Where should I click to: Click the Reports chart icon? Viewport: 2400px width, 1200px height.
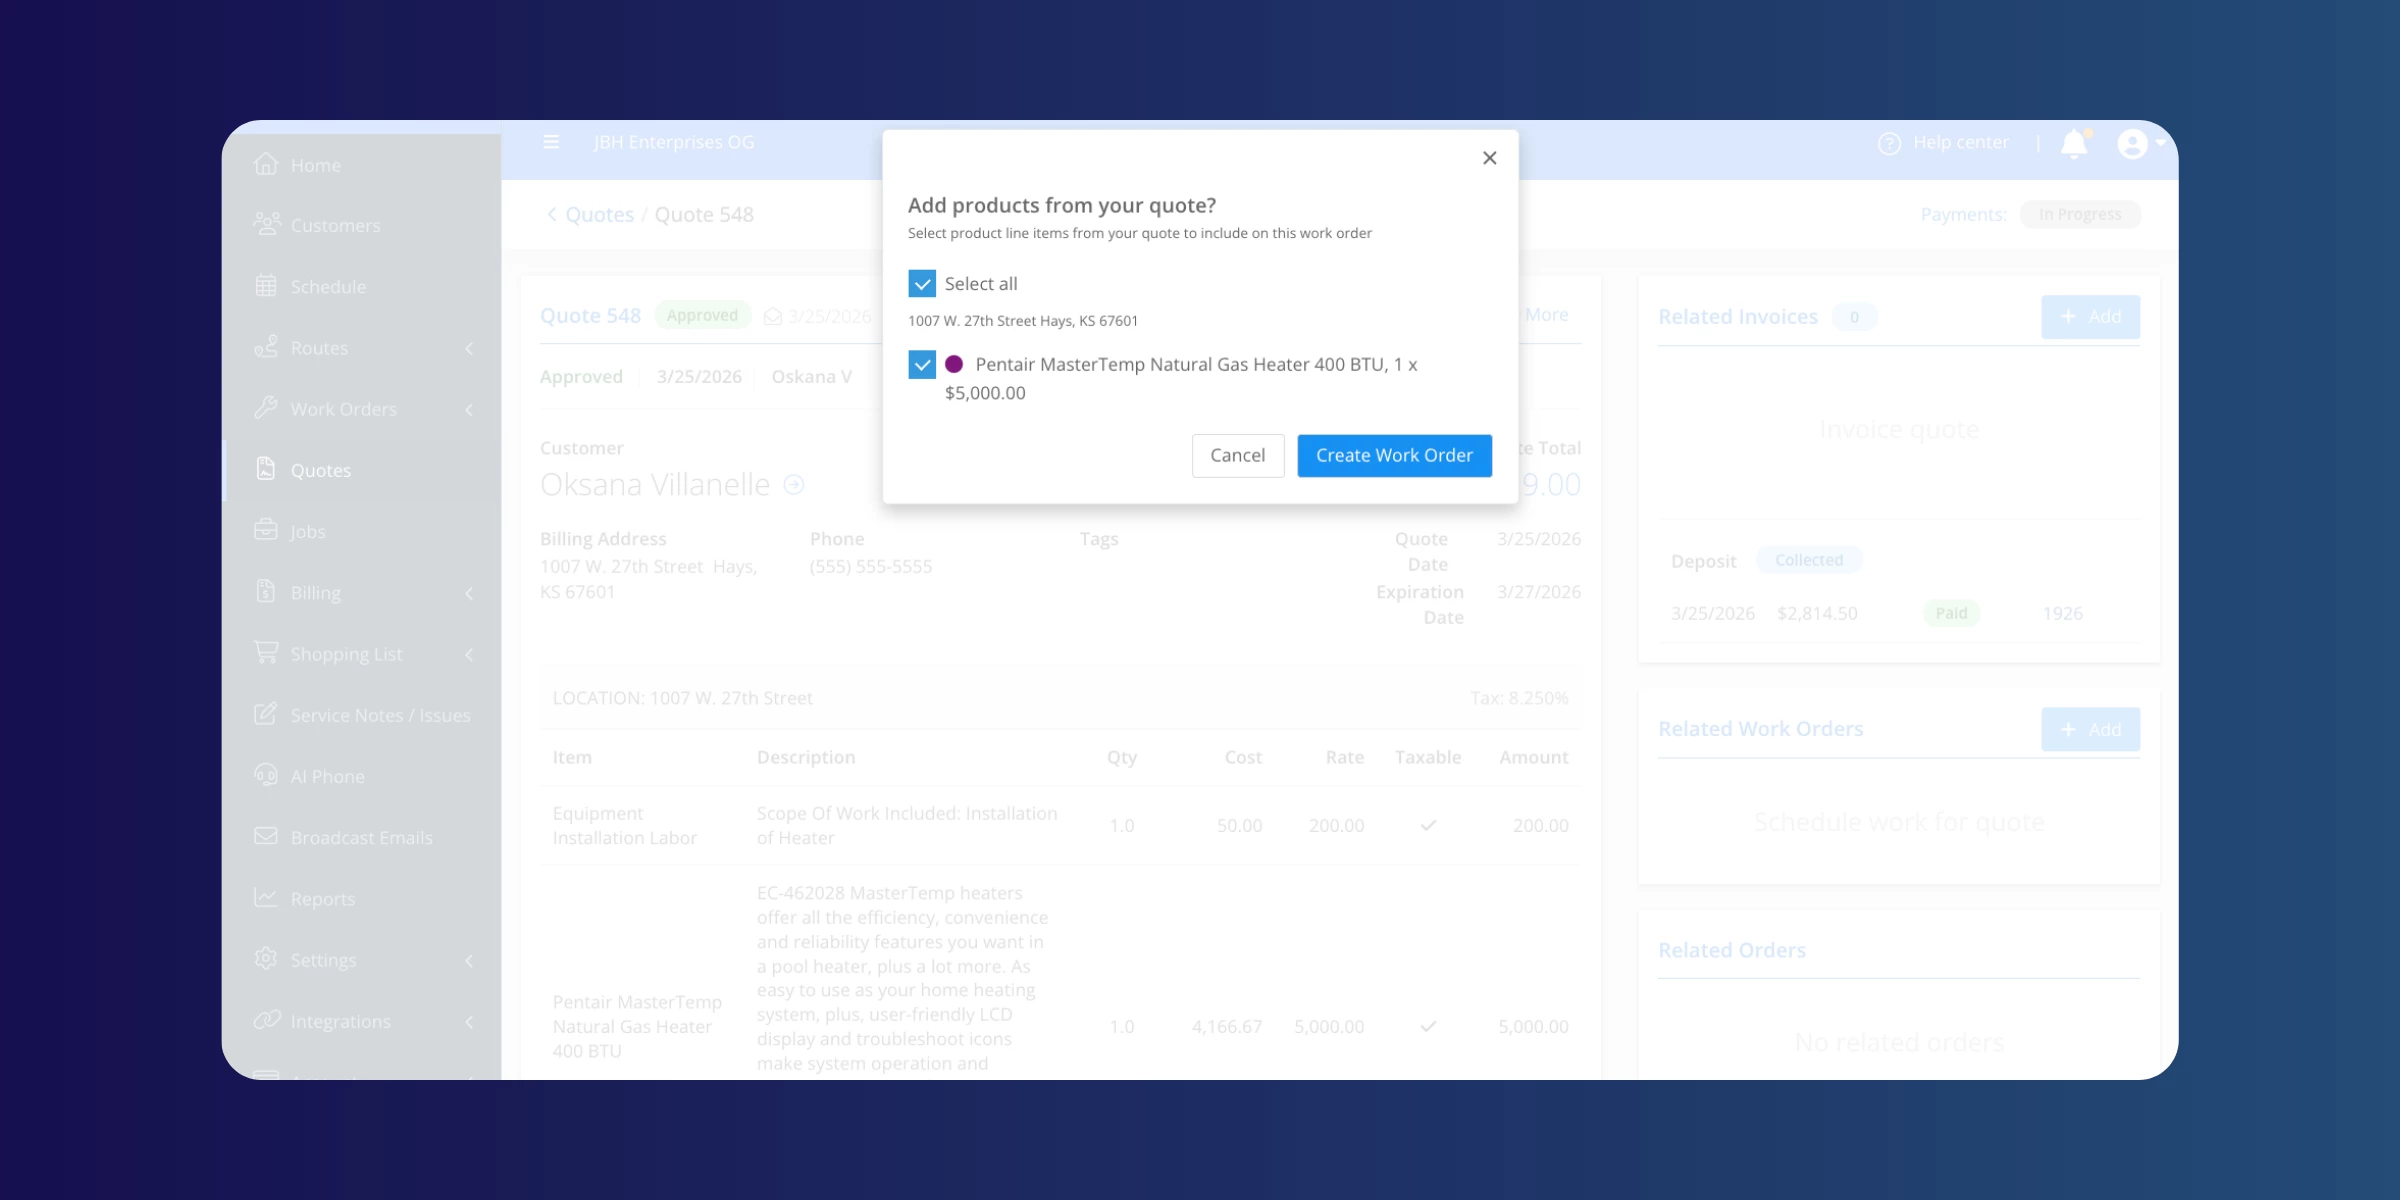point(266,897)
